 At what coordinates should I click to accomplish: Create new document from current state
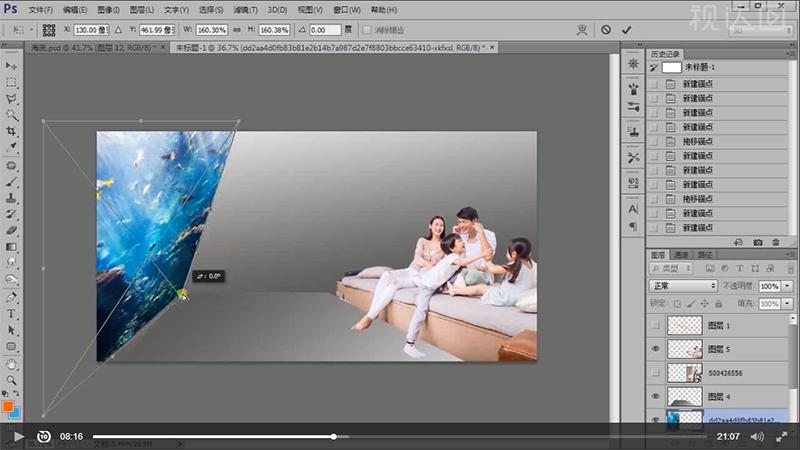click(x=738, y=242)
